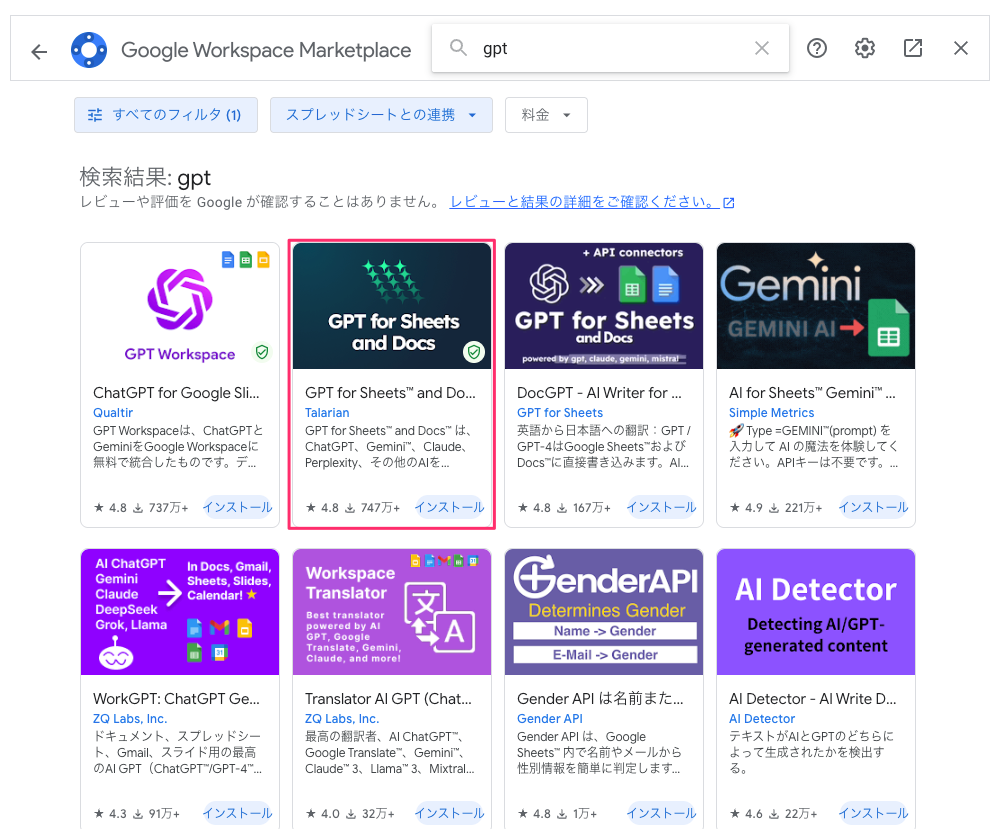
Task: Open GPT for Sheets developer link
Action: [x=560, y=413]
